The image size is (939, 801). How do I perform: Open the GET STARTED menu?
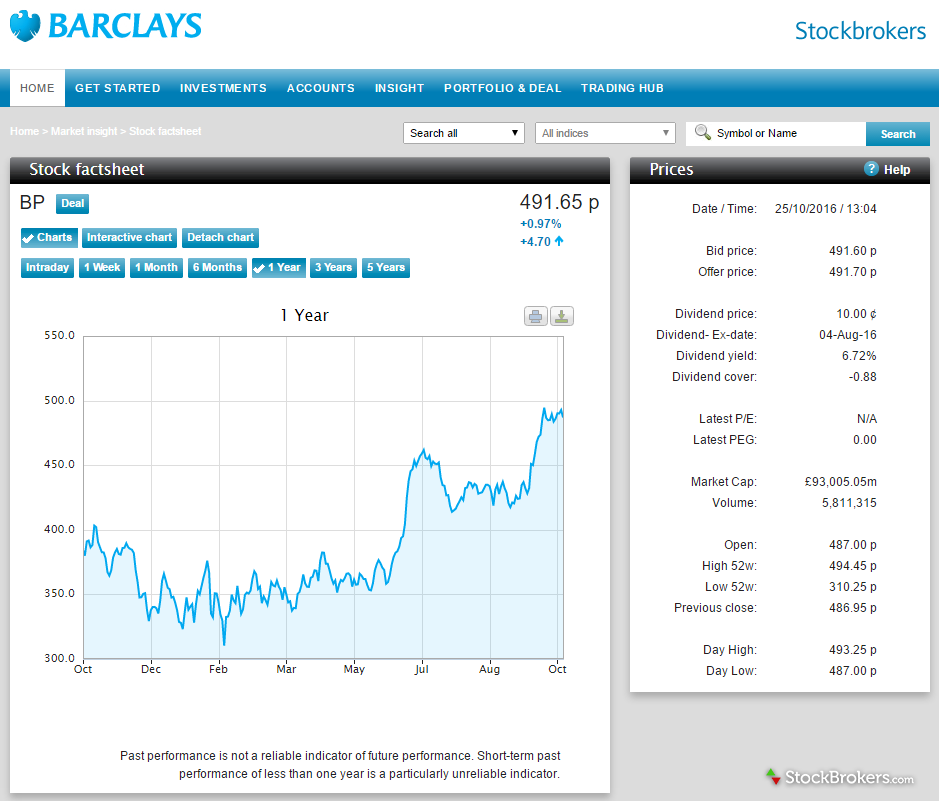(117, 88)
